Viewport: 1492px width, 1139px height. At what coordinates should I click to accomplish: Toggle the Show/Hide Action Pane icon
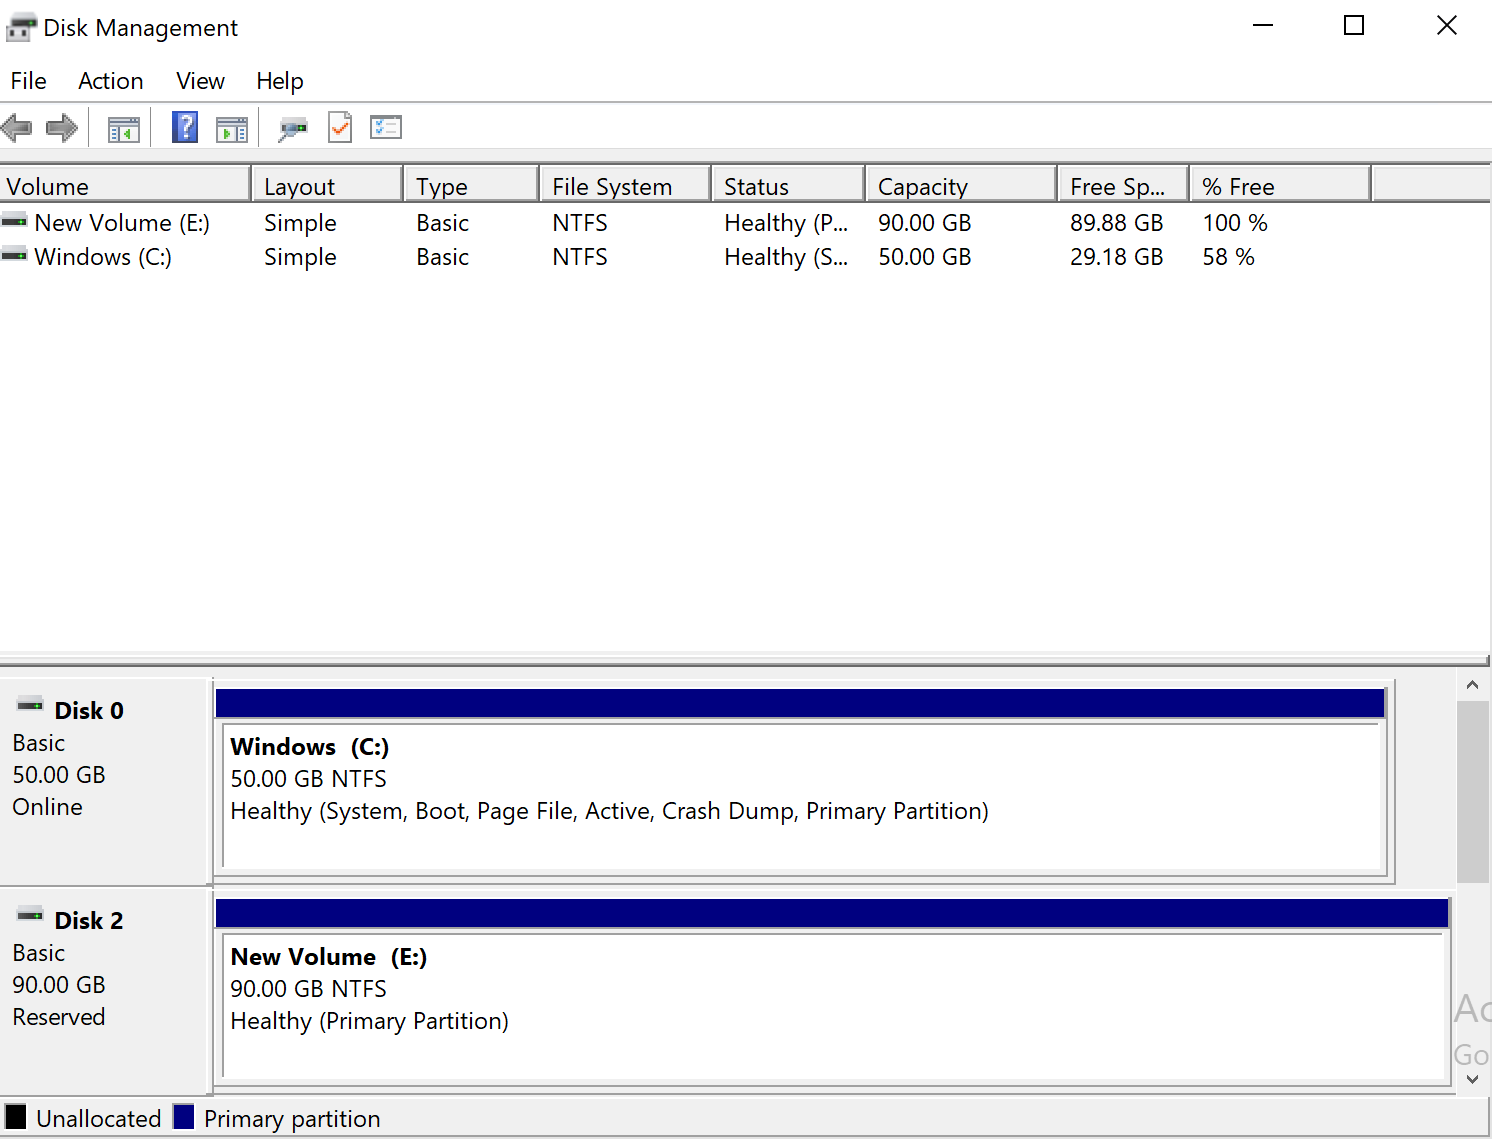point(232,129)
